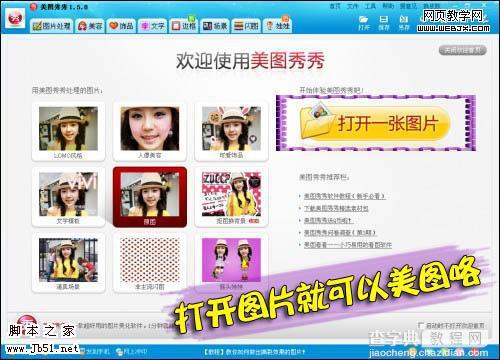The image size is (500, 360).
Task: Select the 文字 tab
Action: tap(152, 26)
